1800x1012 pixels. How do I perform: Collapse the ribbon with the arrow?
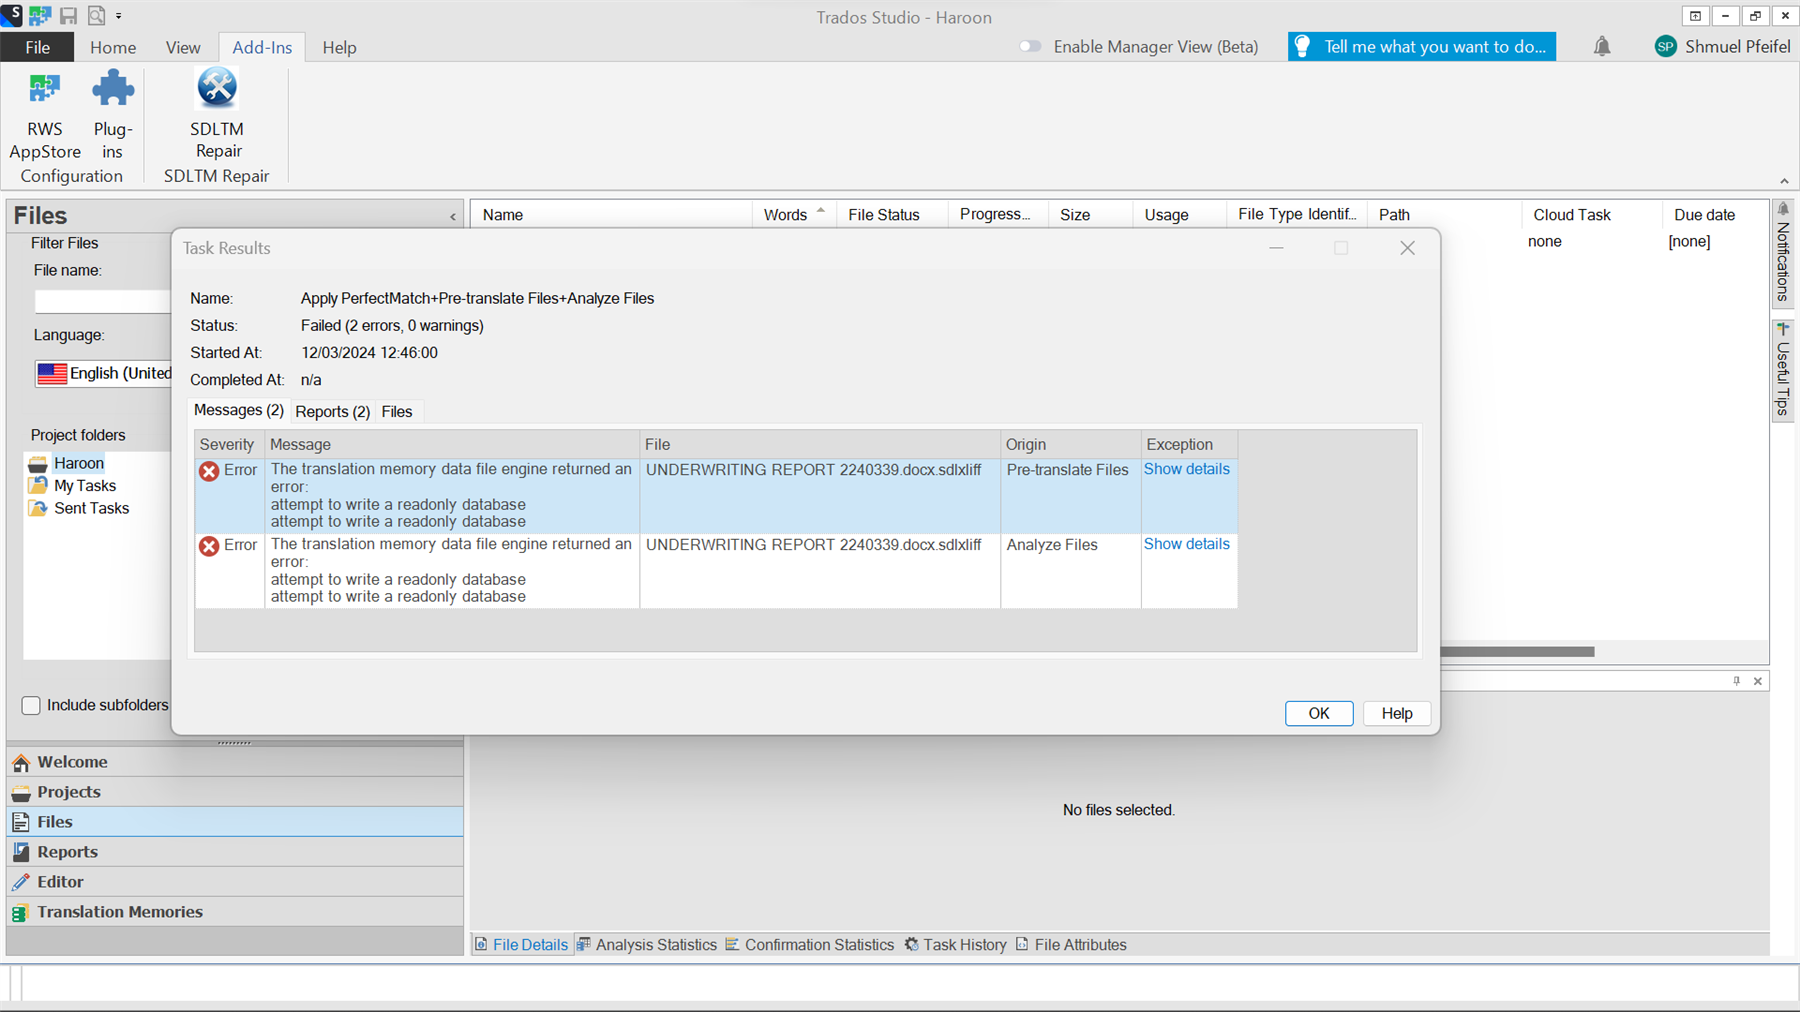[1784, 181]
